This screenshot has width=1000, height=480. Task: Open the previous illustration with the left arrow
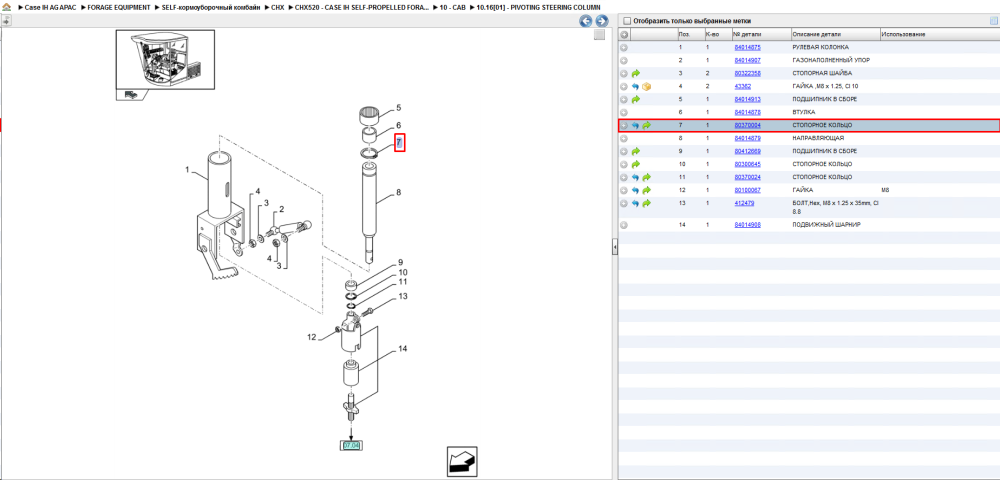tap(585, 21)
